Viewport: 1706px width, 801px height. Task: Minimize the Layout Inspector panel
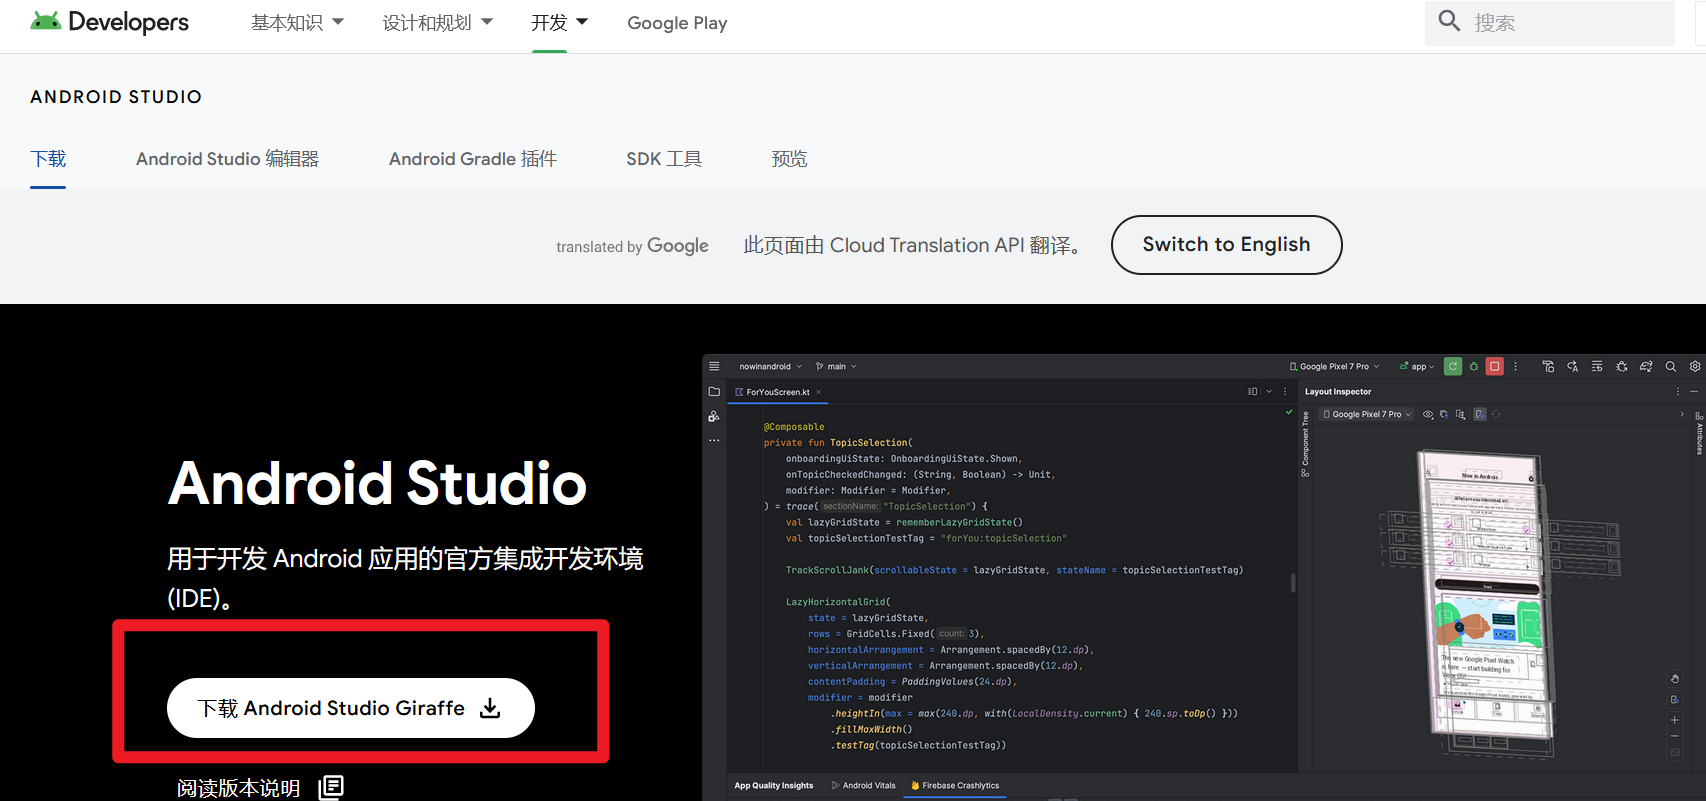click(x=1694, y=391)
